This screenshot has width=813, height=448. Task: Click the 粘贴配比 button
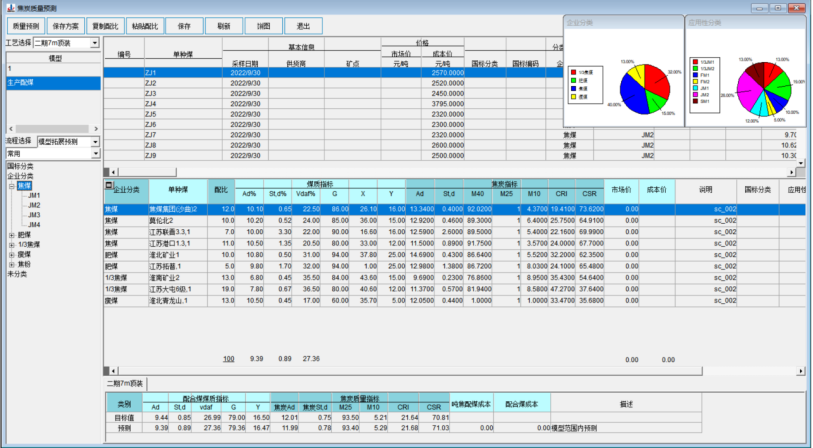pos(145,26)
